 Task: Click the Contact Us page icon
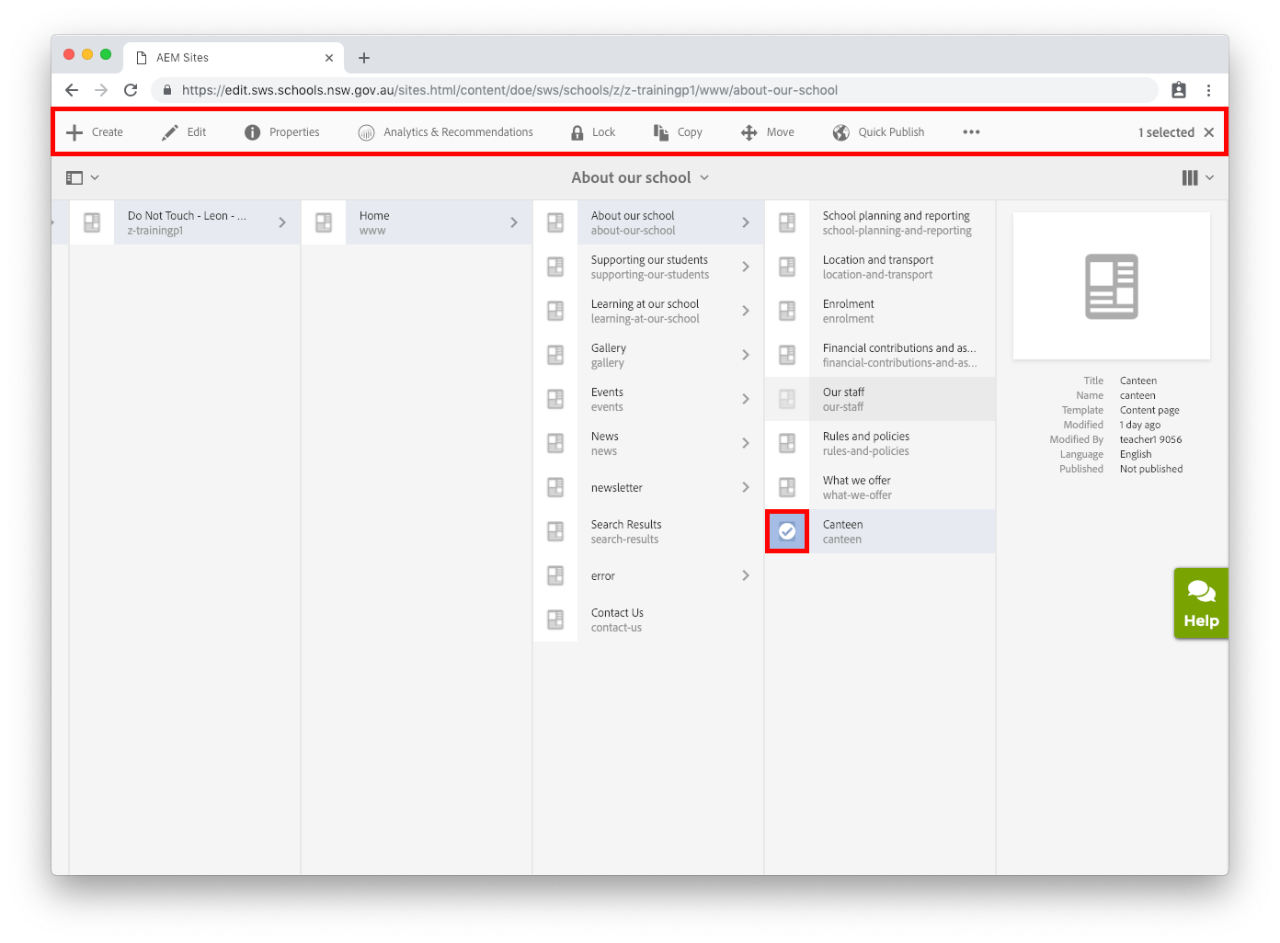click(x=555, y=619)
